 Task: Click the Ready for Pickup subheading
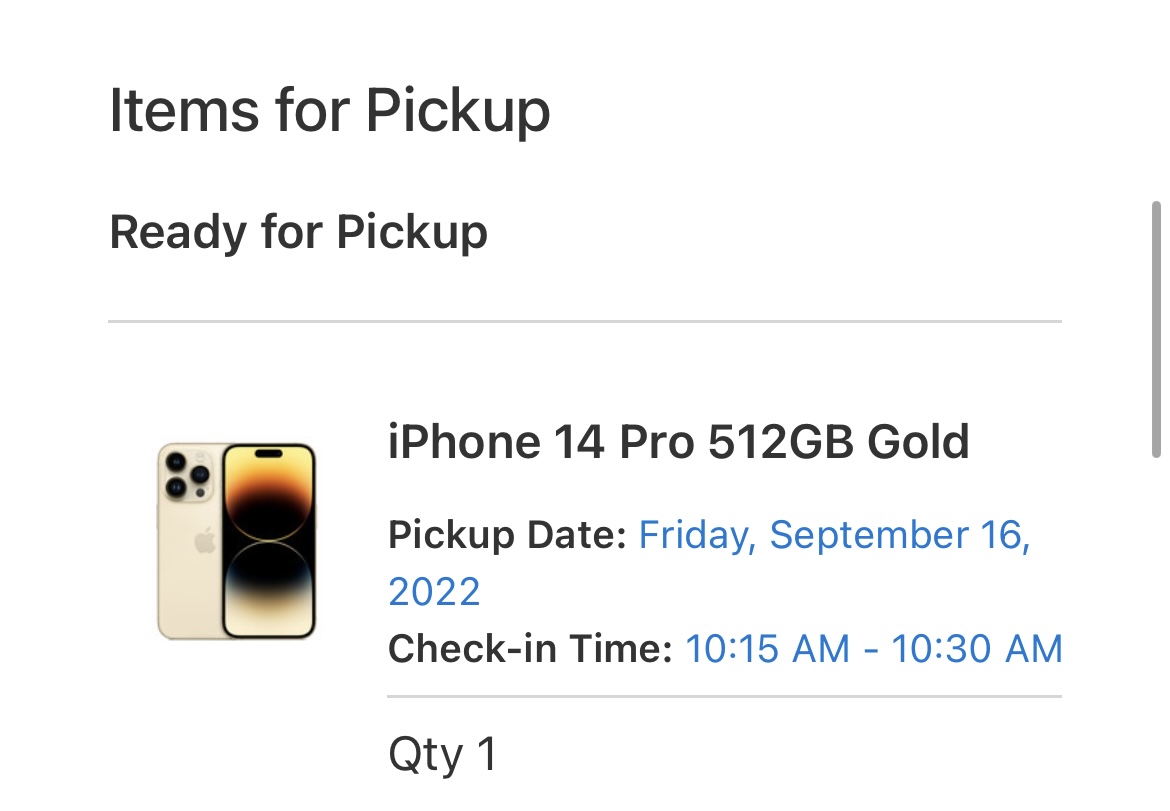pyautogui.click(x=298, y=232)
